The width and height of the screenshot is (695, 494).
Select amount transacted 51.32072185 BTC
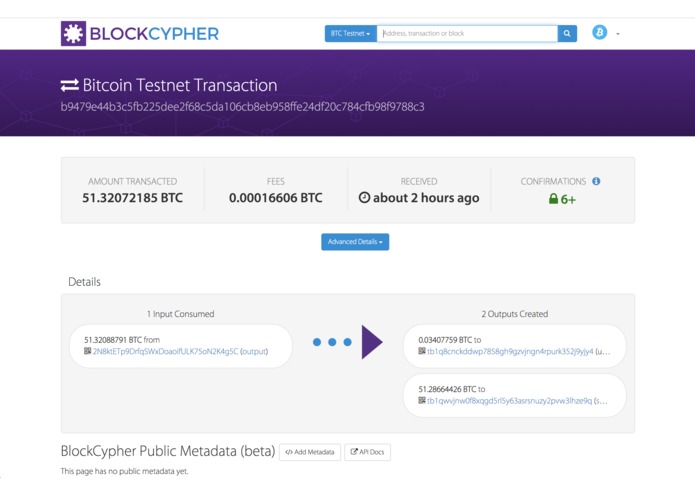(x=133, y=198)
